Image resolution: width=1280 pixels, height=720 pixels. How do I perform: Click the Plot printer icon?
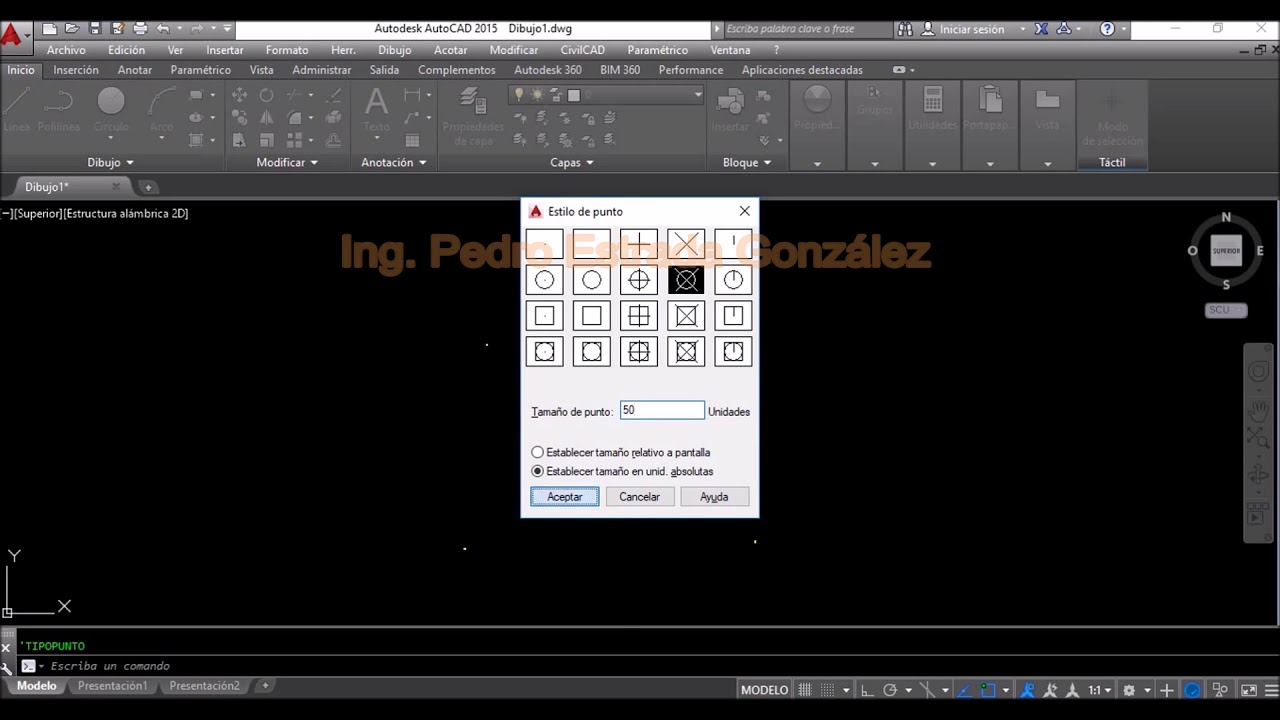[x=140, y=29]
